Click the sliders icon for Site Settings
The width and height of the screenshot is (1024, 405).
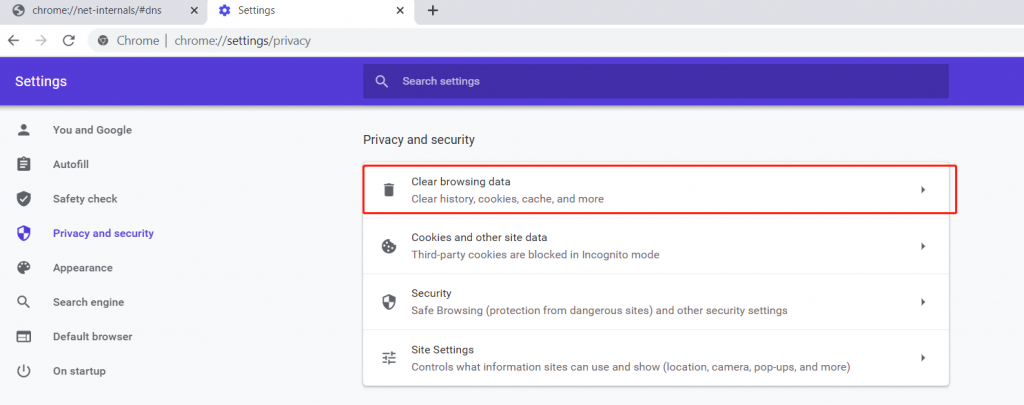click(389, 358)
